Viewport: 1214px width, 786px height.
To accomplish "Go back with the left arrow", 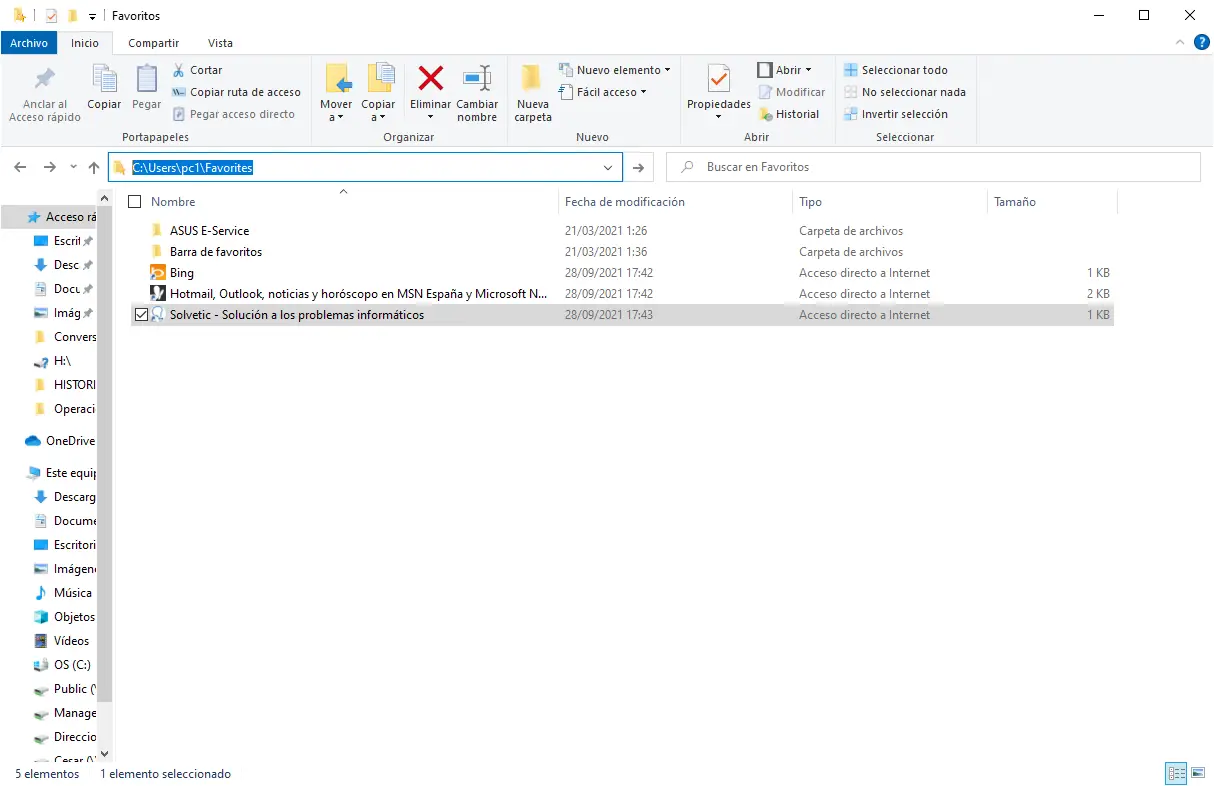I will tap(21, 167).
